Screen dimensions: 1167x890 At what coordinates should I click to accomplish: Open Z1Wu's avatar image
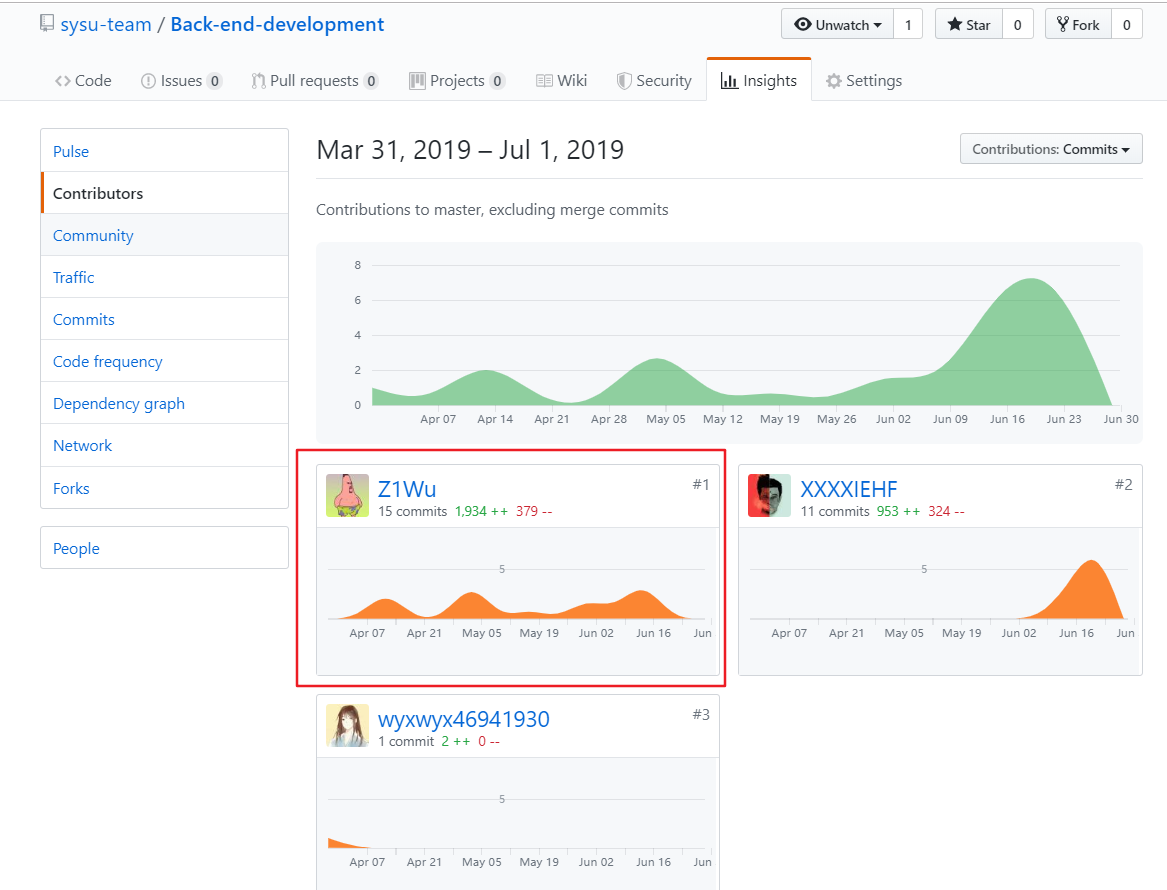[347, 496]
